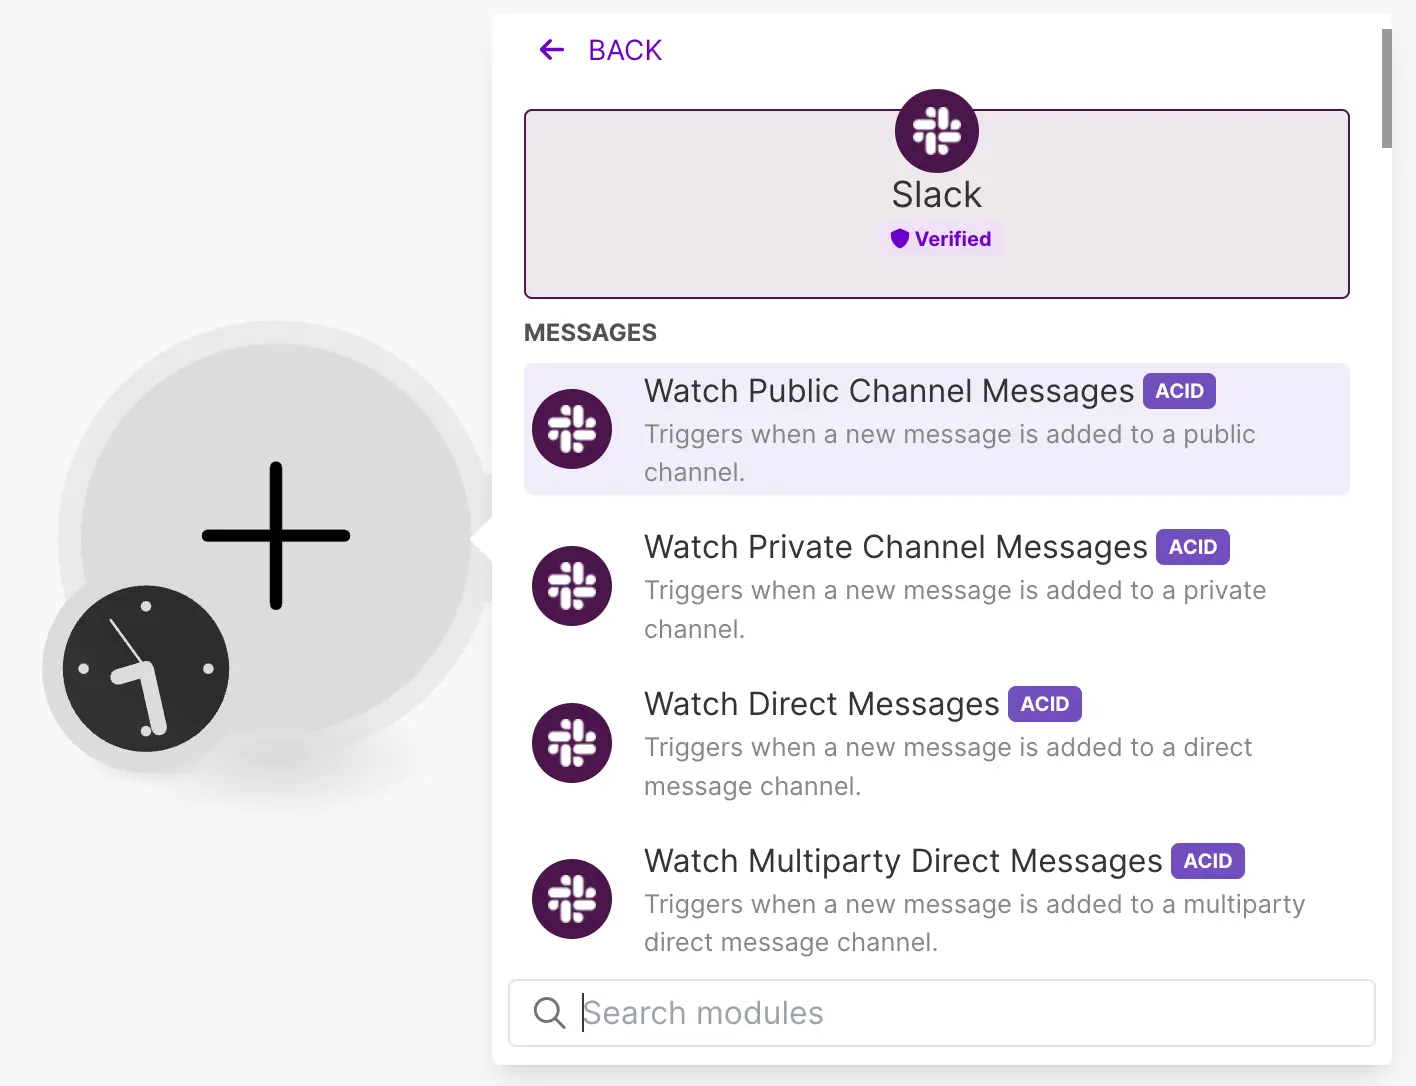Click ACID badge on Watch Direct Messages
Viewport: 1416px width, 1086px height.
[1045, 704]
